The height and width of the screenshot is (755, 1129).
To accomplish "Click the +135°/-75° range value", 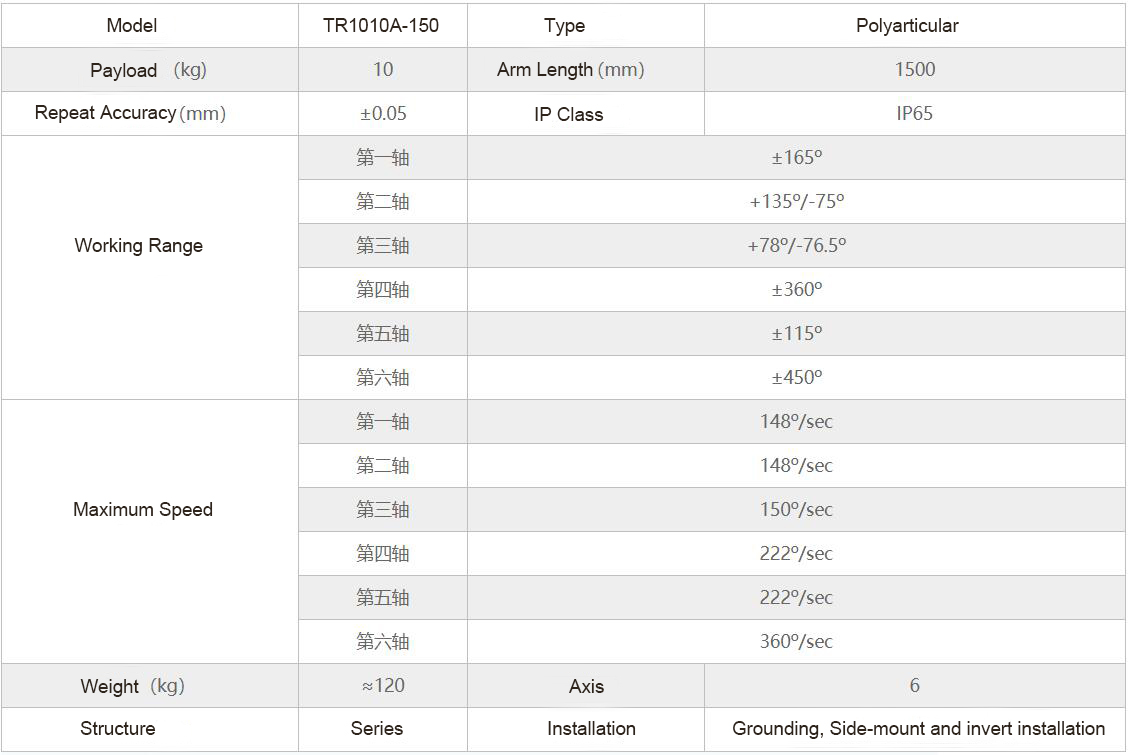I will (x=796, y=202).
